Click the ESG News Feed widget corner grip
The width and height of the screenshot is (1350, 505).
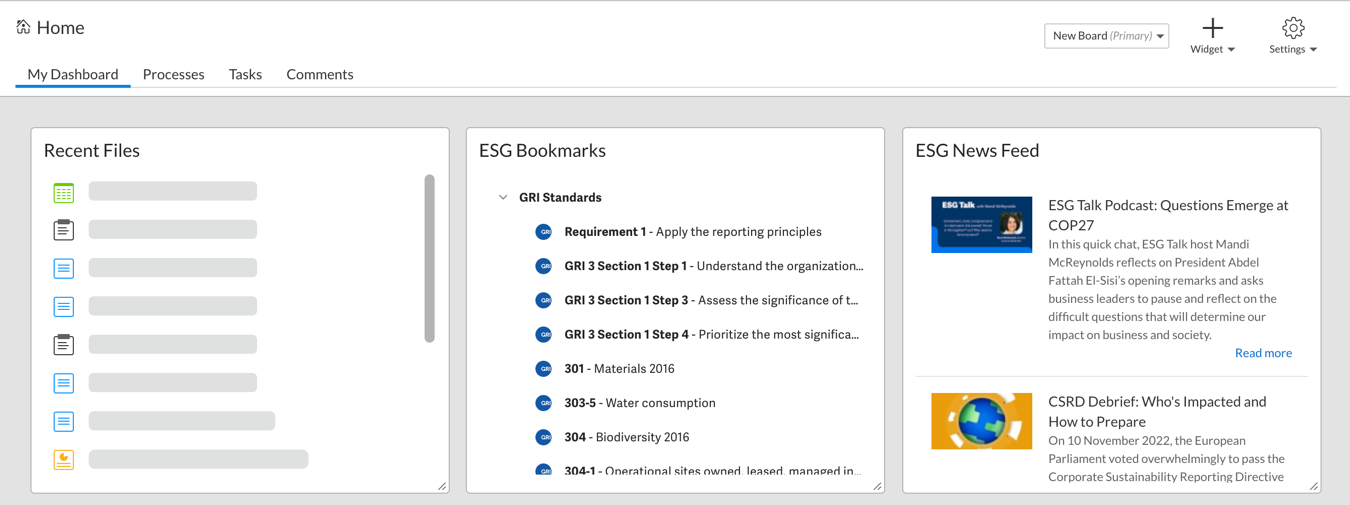pos(1314,486)
